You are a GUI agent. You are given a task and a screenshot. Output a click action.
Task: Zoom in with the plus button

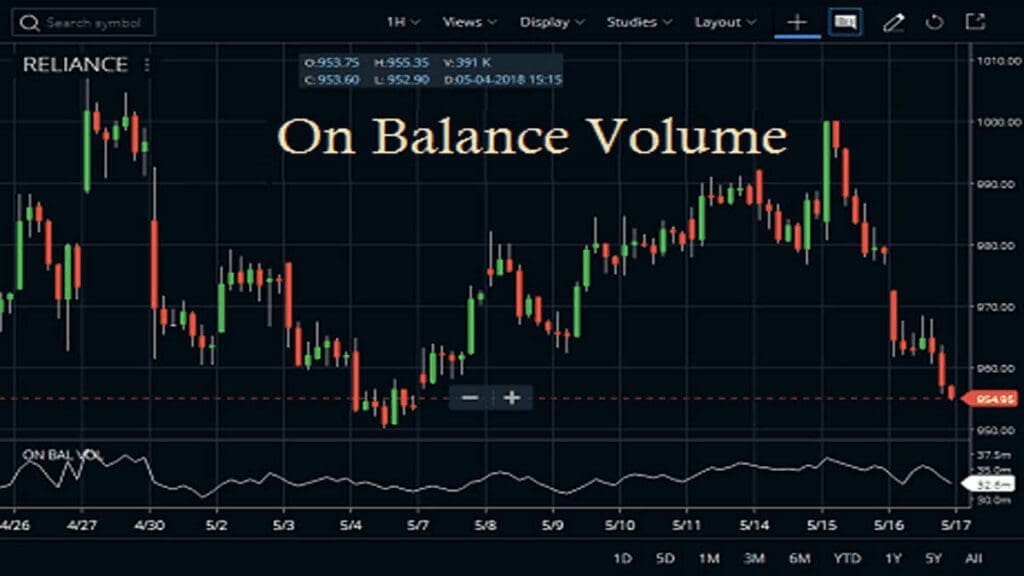(513, 398)
